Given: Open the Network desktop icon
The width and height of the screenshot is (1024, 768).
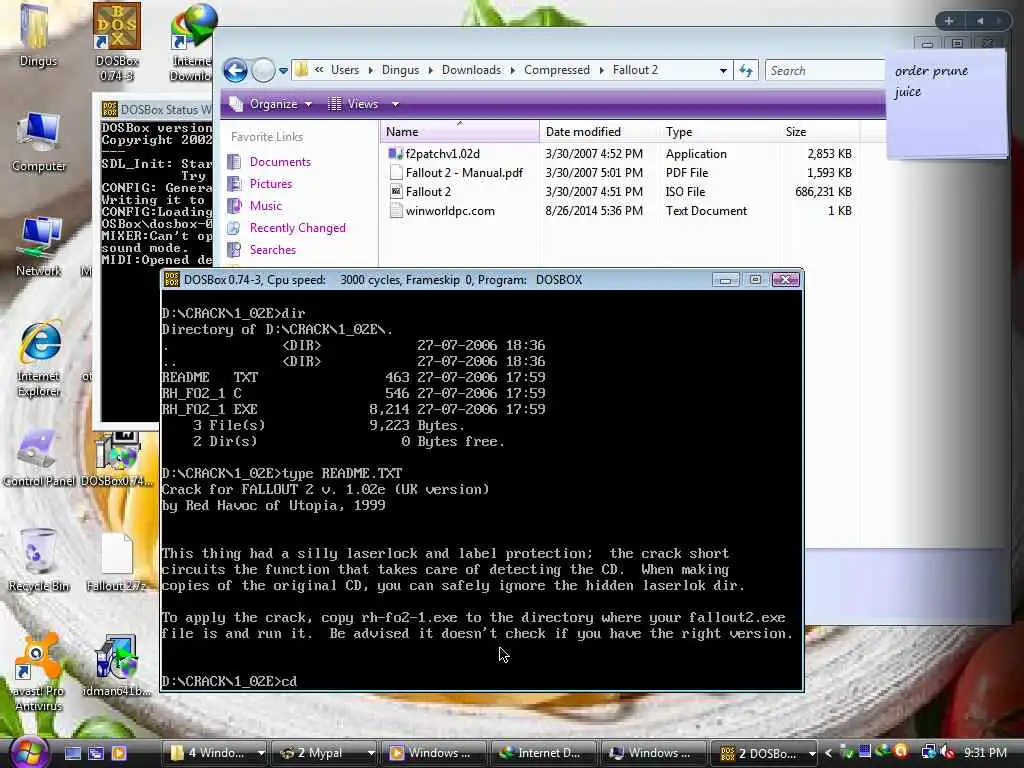Looking at the screenshot, I should point(39,246).
